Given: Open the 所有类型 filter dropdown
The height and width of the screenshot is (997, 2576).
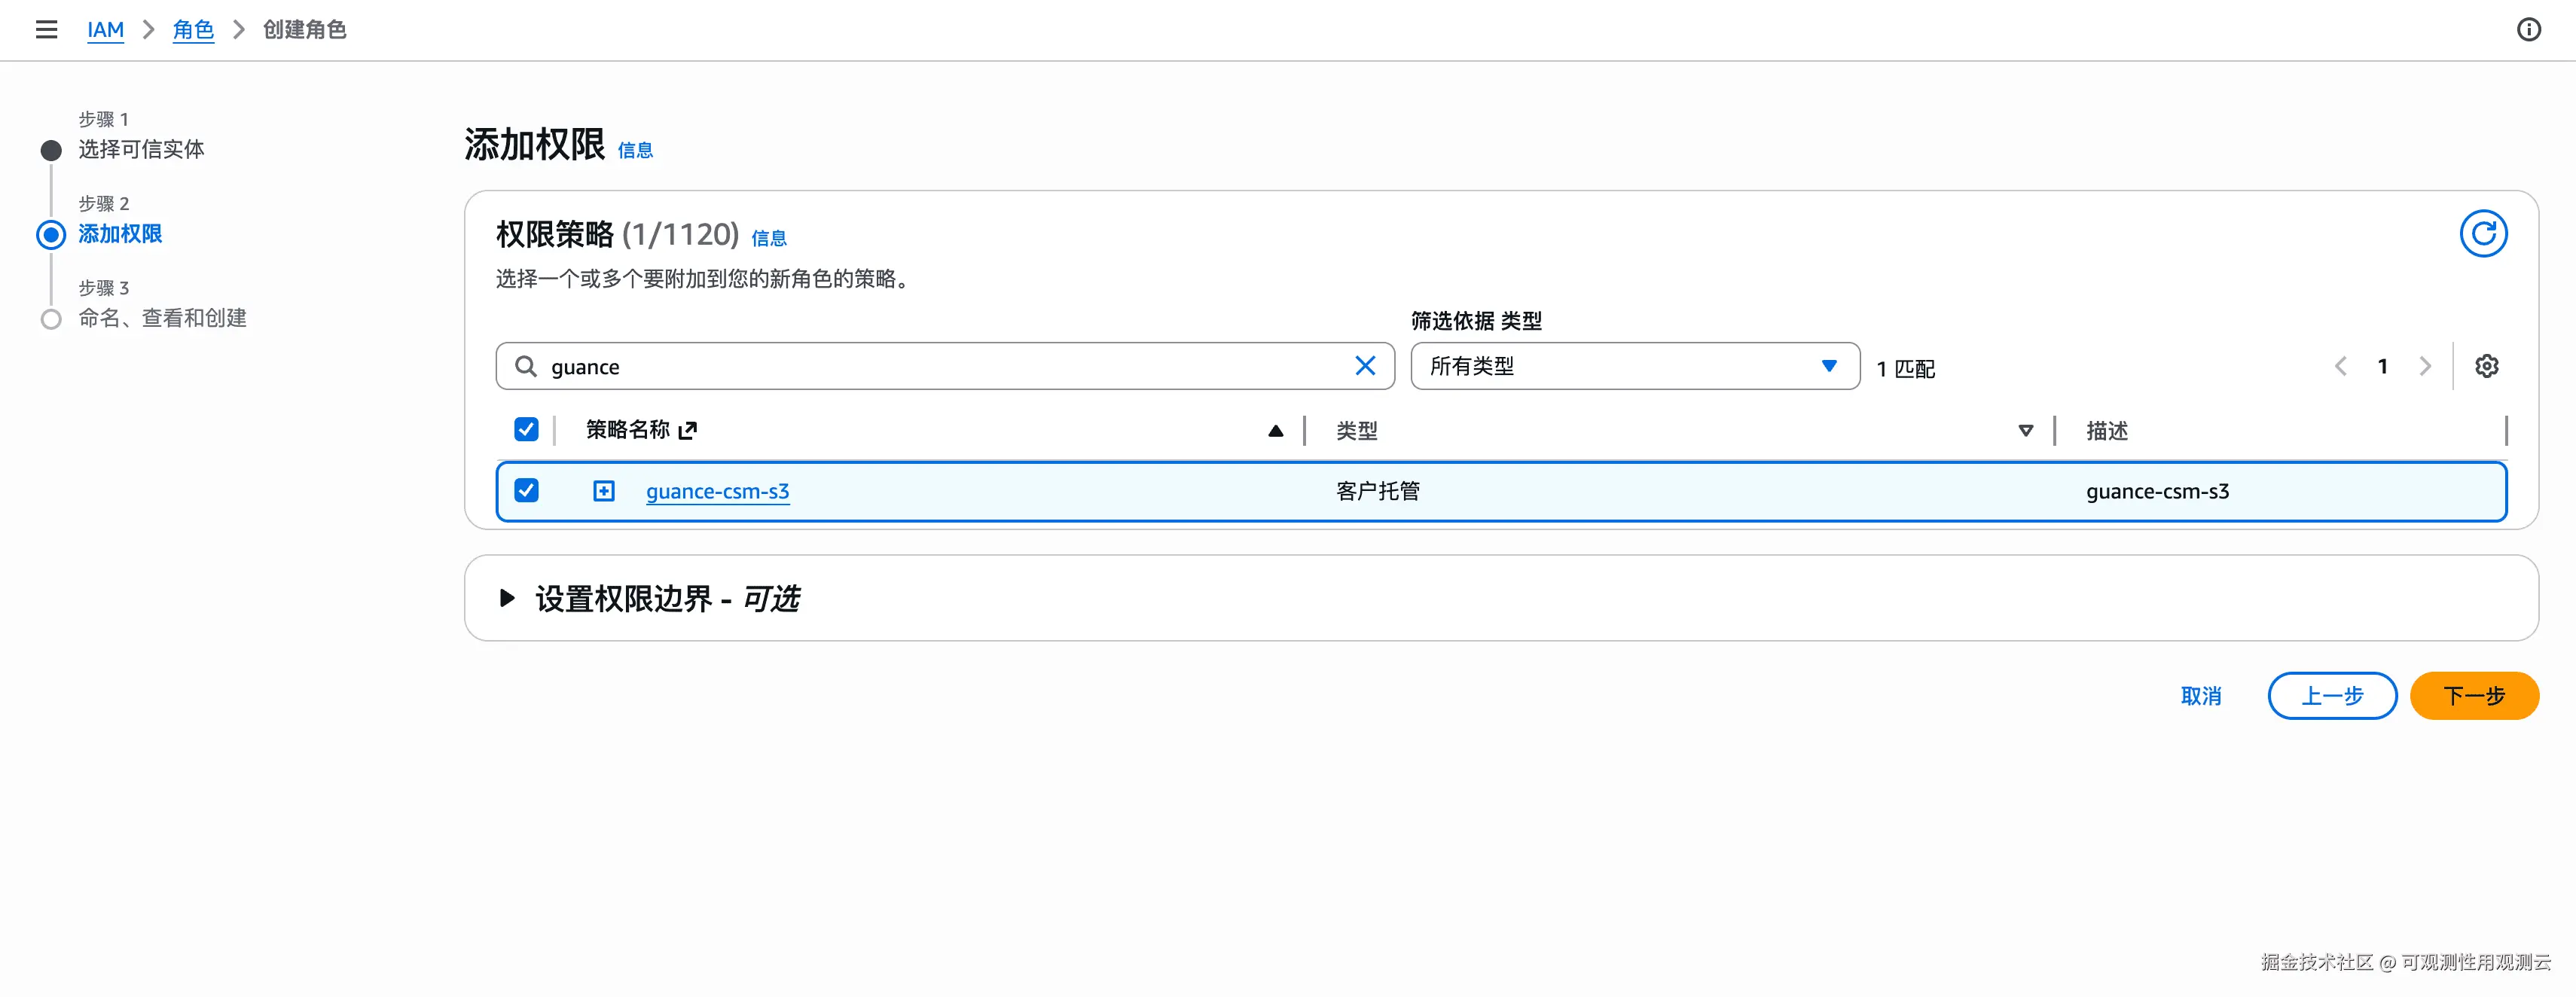Looking at the screenshot, I should (1634, 366).
